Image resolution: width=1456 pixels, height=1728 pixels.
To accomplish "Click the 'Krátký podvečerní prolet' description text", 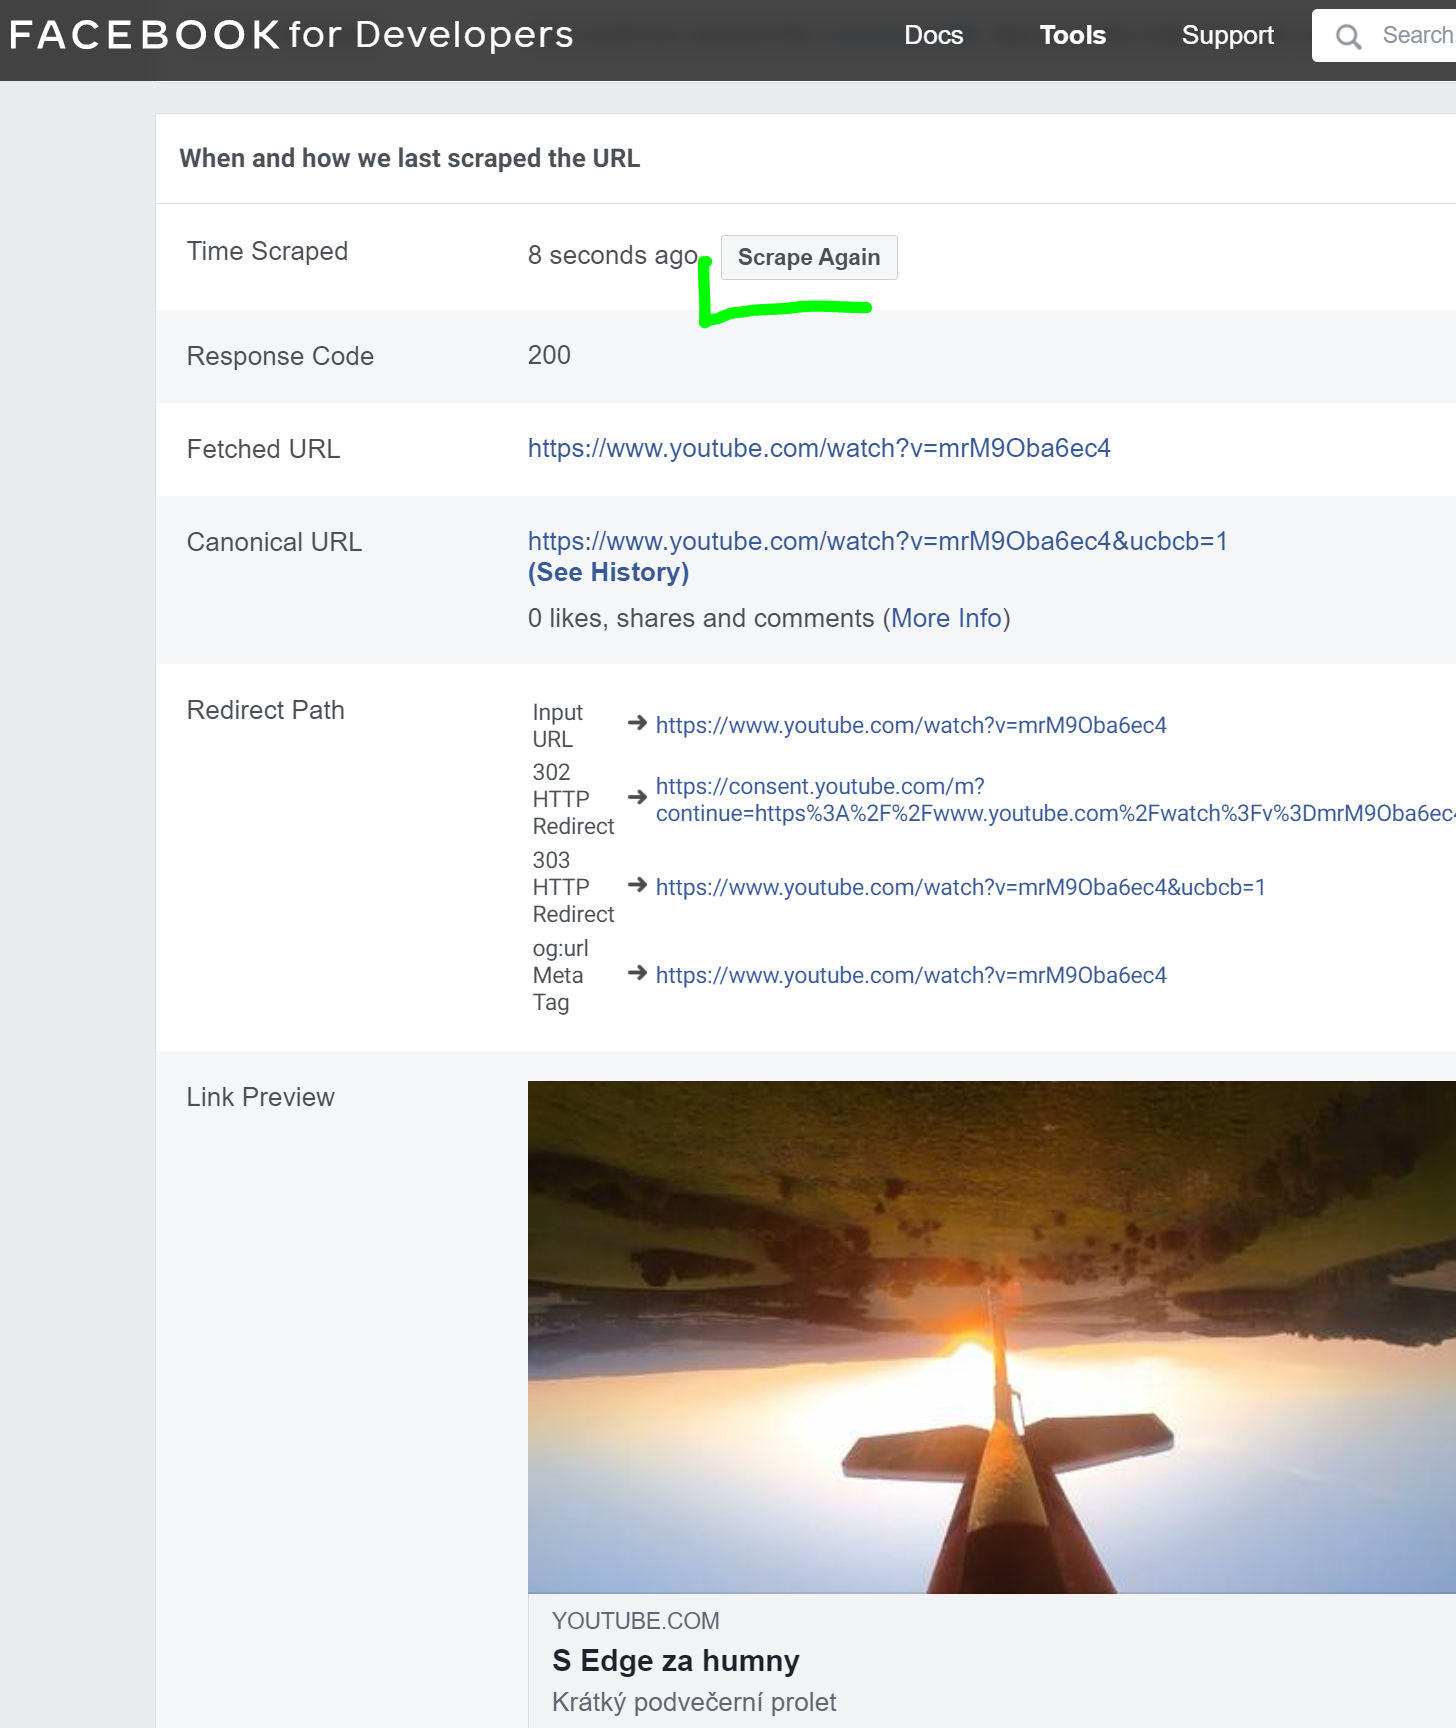I will click(x=693, y=1702).
